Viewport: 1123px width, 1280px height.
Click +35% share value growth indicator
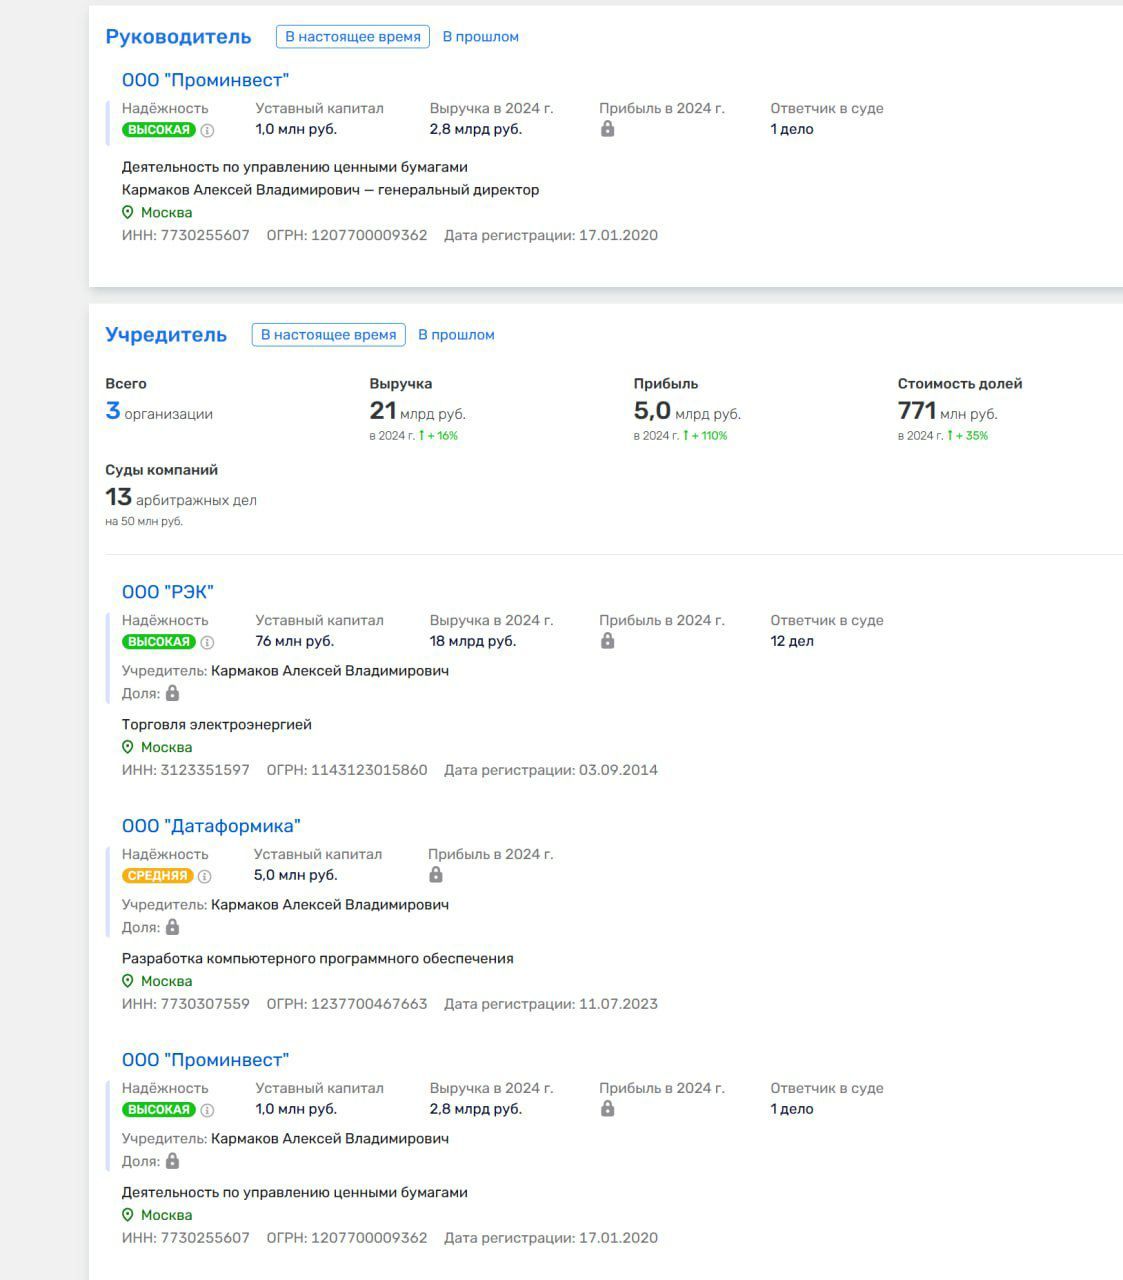tap(968, 436)
